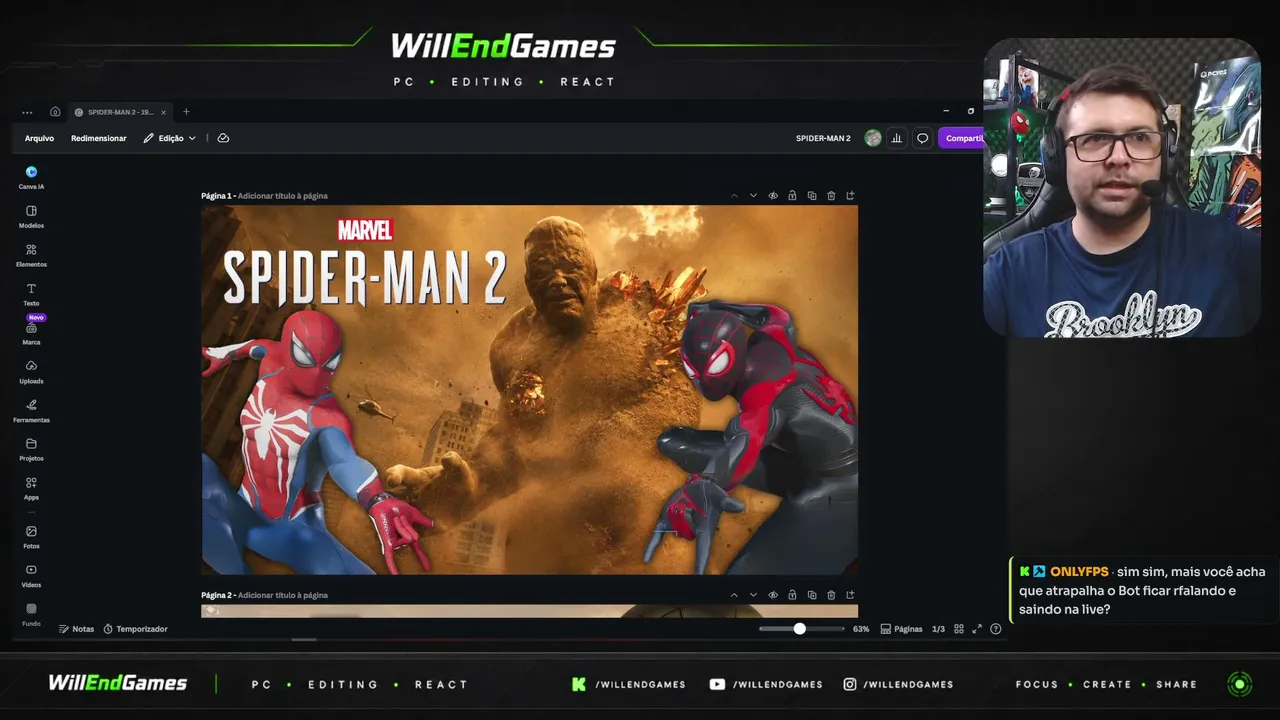Image resolution: width=1280 pixels, height=720 pixels.
Task: Add a title to Página 1
Action: (283, 196)
